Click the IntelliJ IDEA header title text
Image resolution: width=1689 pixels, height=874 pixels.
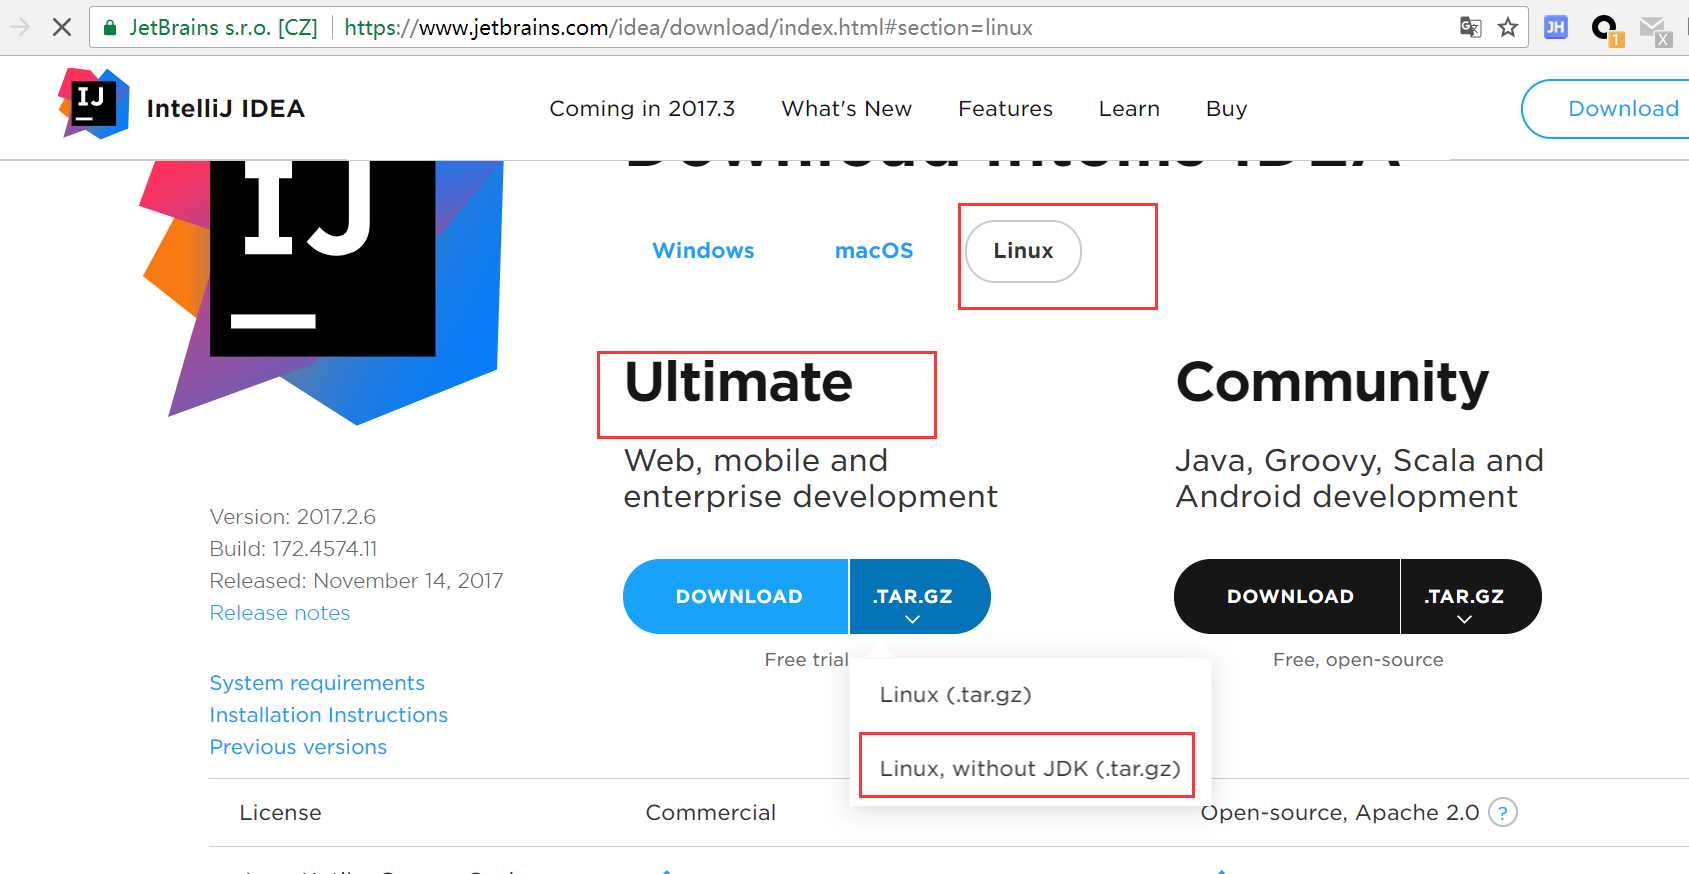(225, 108)
